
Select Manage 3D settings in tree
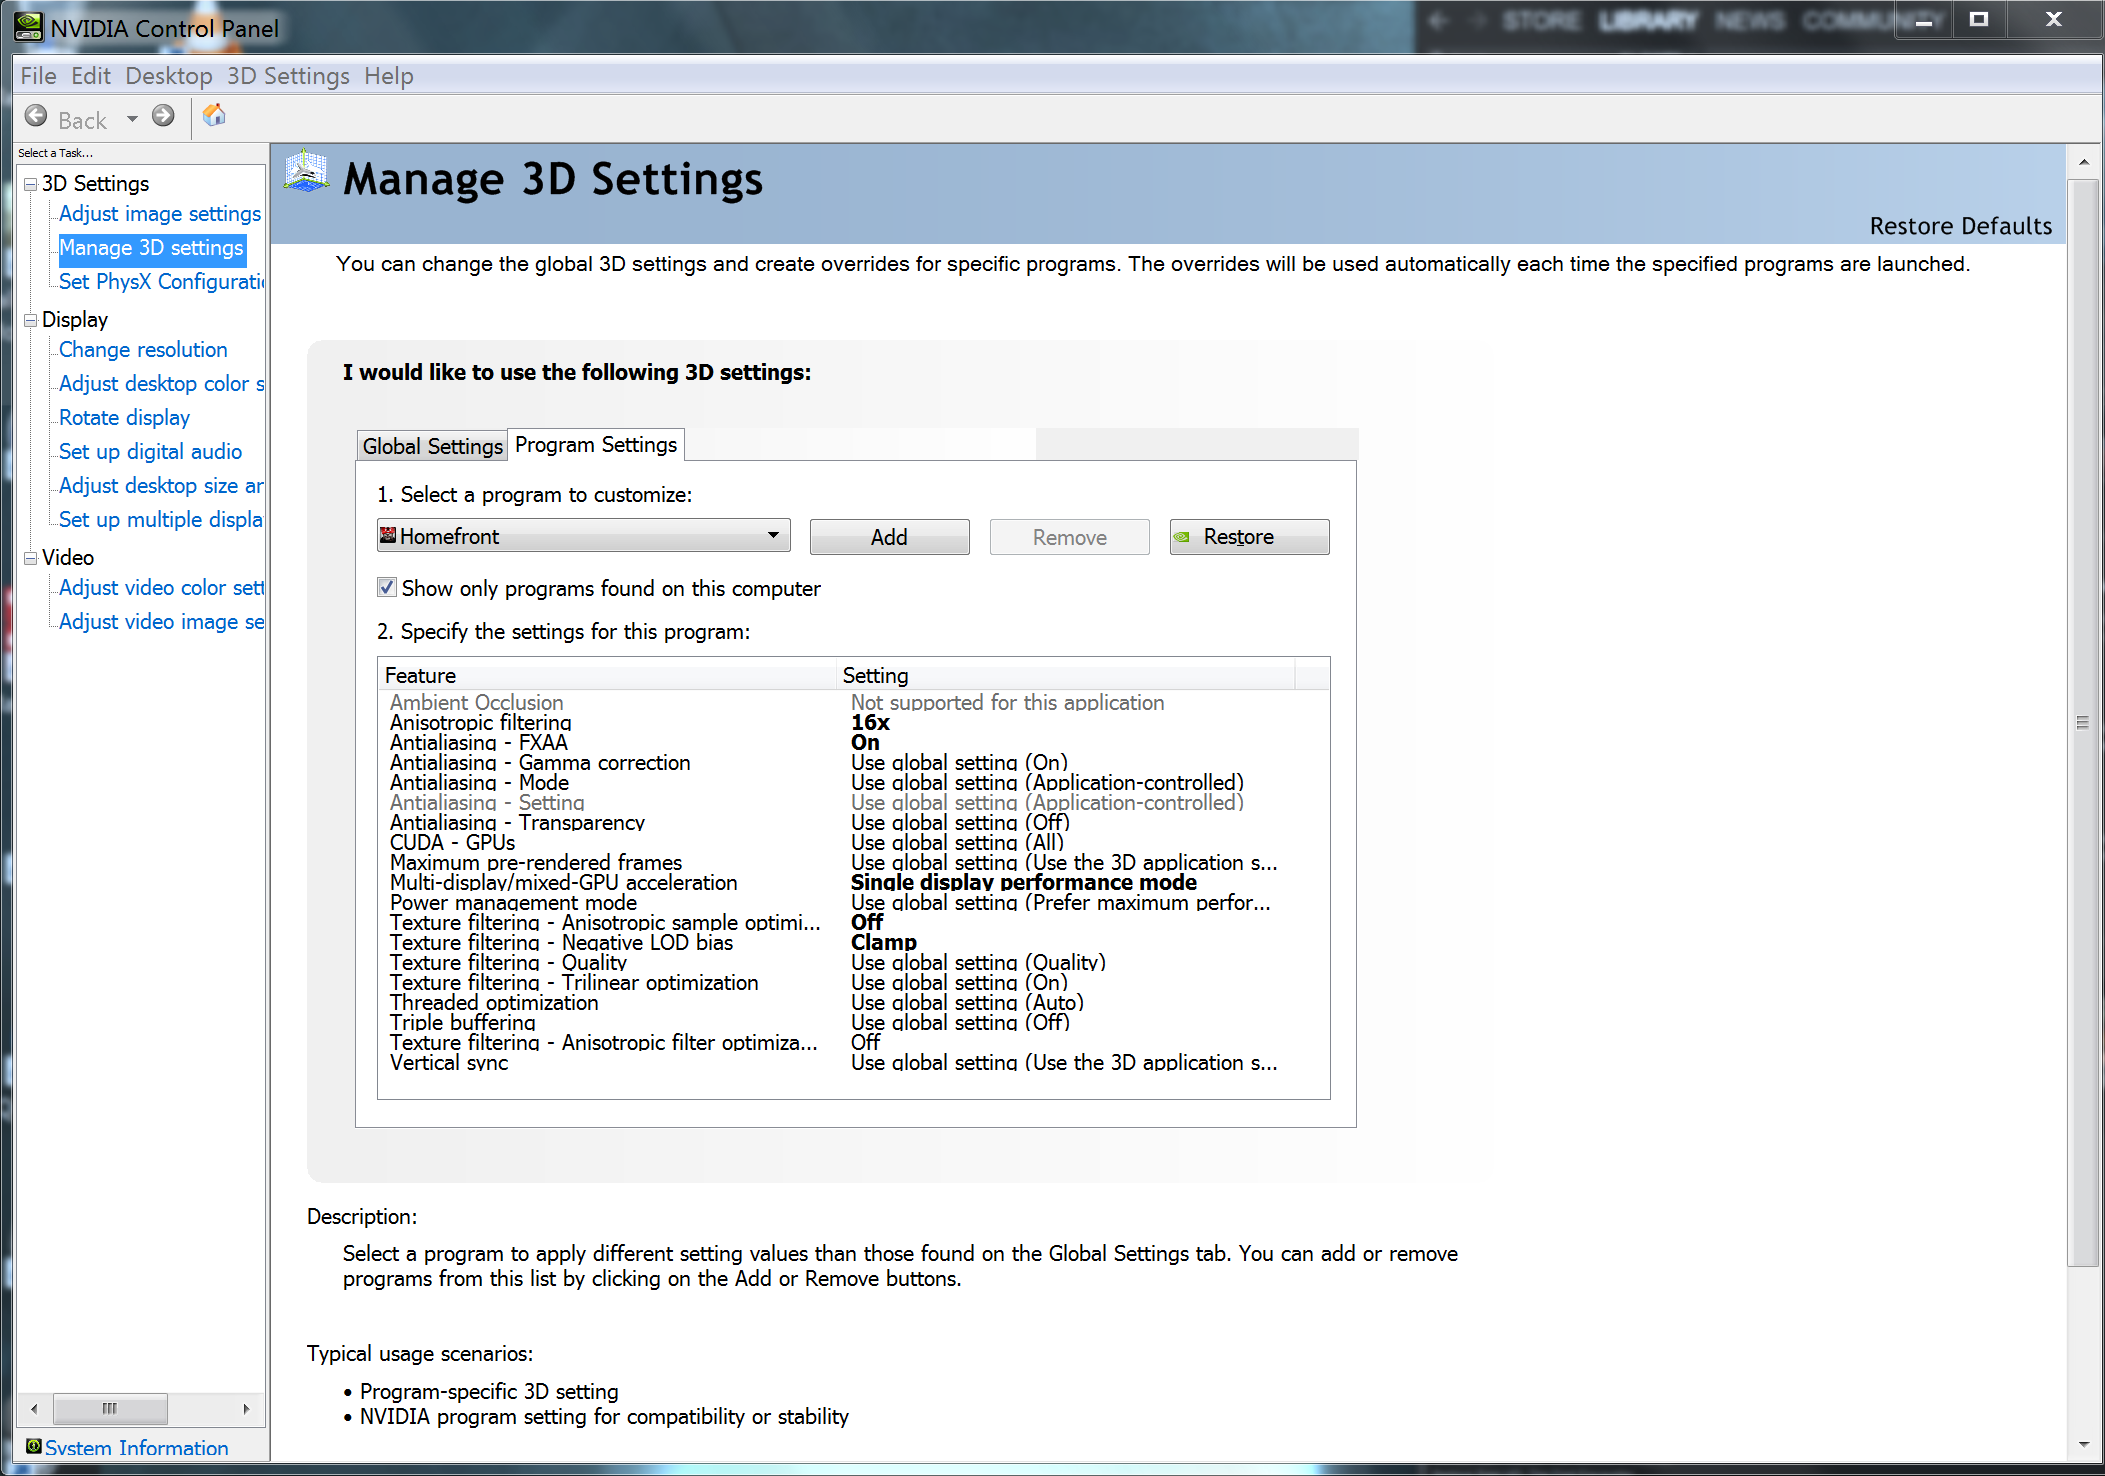[x=151, y=248]
